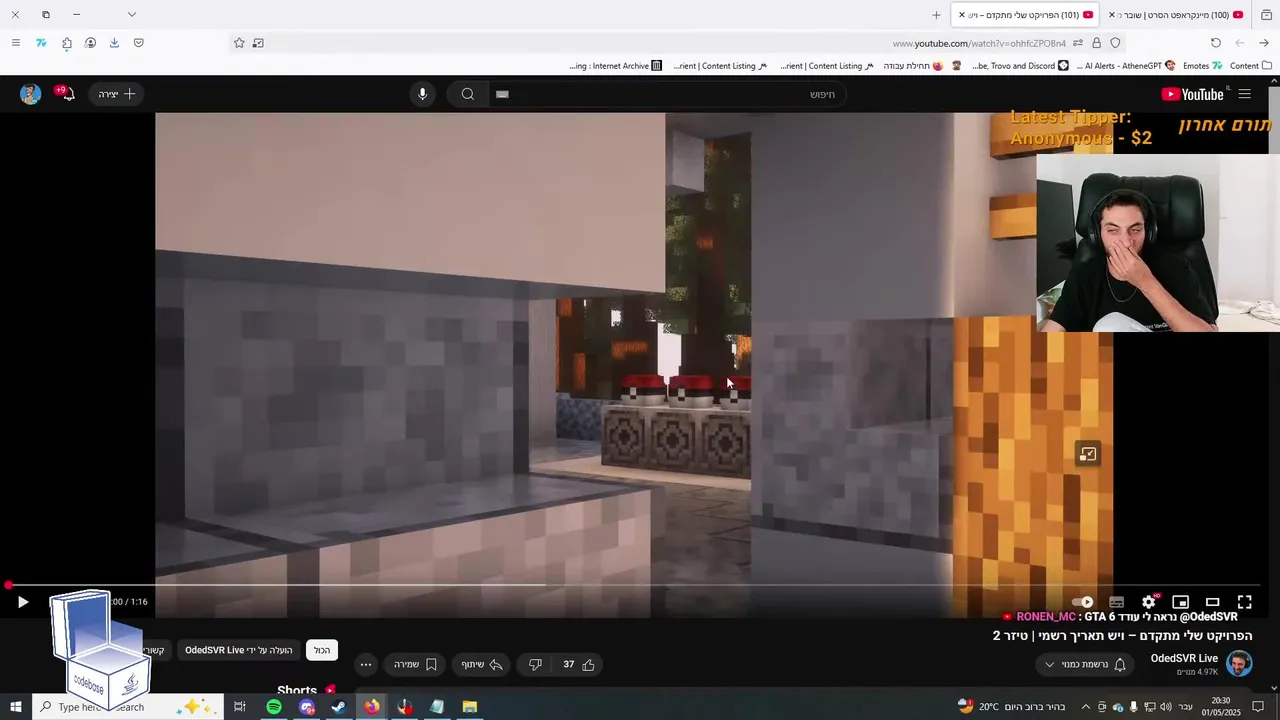Image resolution: width=1280 pixels, height=720 pixels.
Task: Enter fullscreen mode
Action: (x=1245, y=602)
